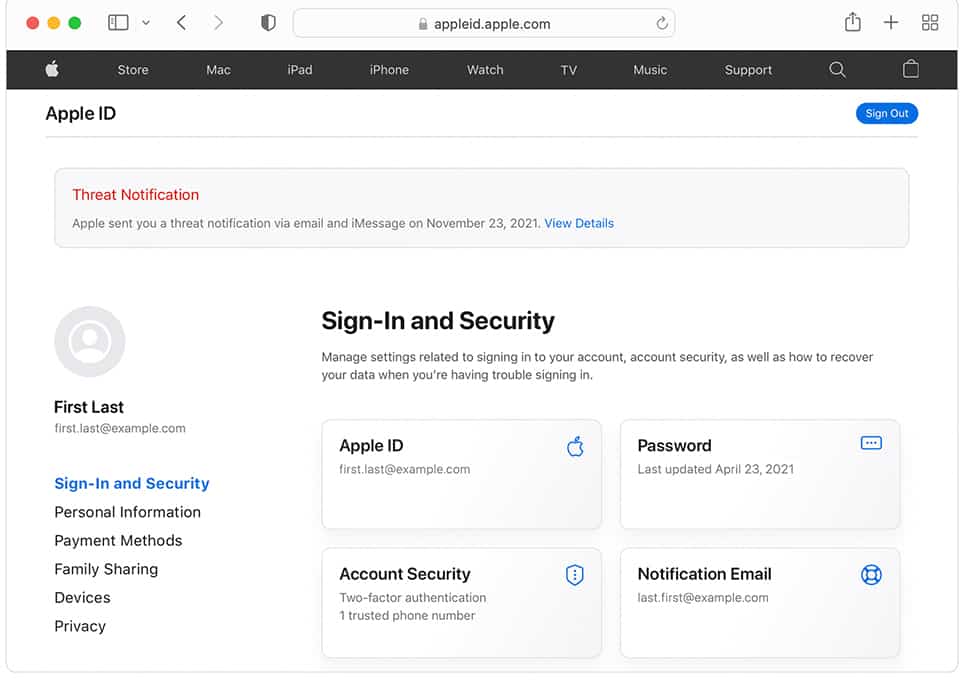Open the Support menu item

(x=748, y=70)
